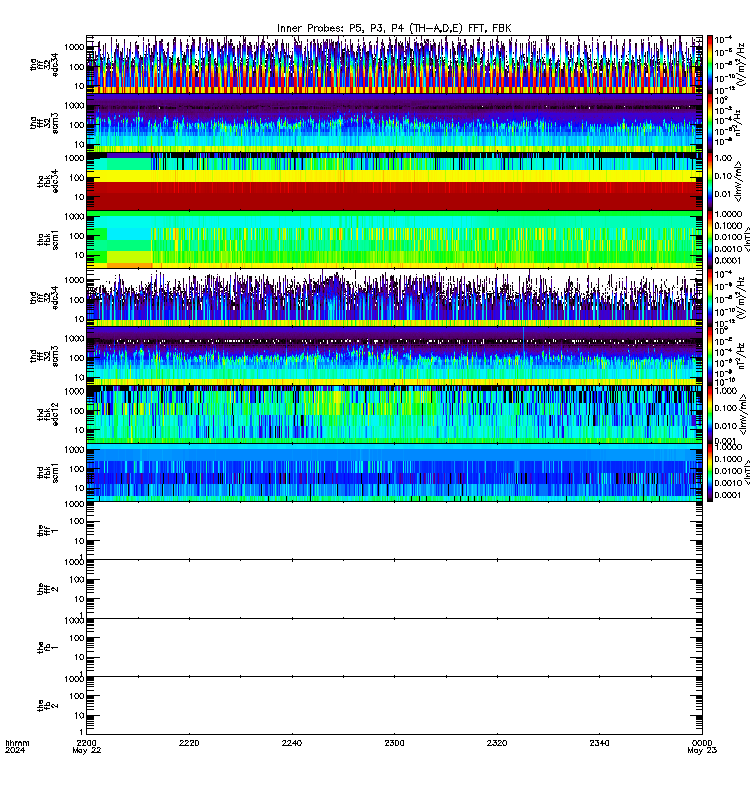
Task: Select the thd fff 32 scm3 spectrogram panel
Action: coord(394,356)
